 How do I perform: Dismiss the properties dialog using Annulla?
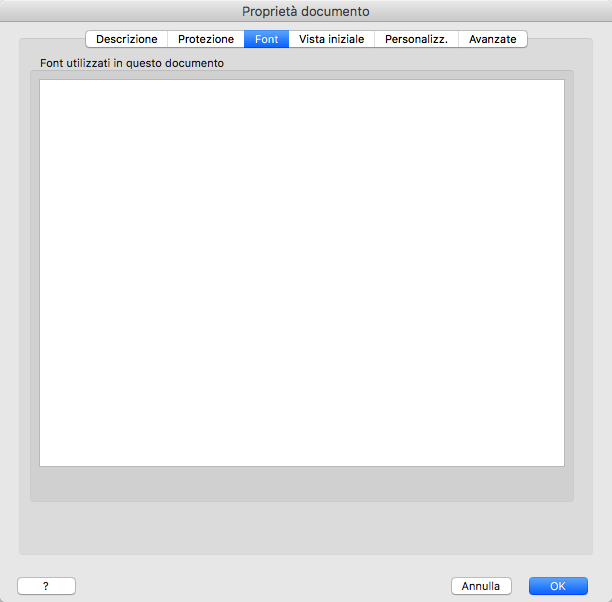pos(481,586)
